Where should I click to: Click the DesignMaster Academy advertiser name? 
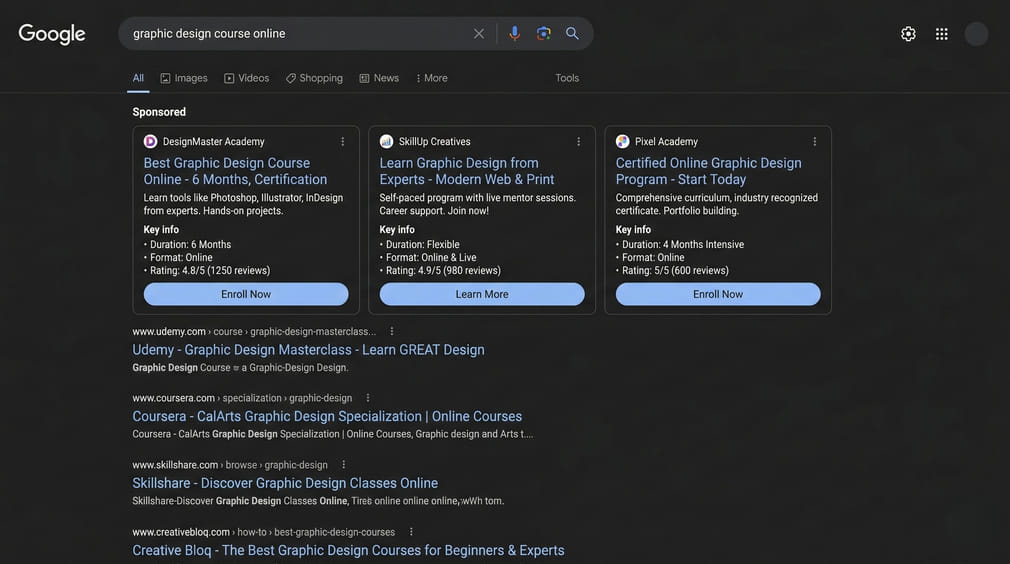214,142
